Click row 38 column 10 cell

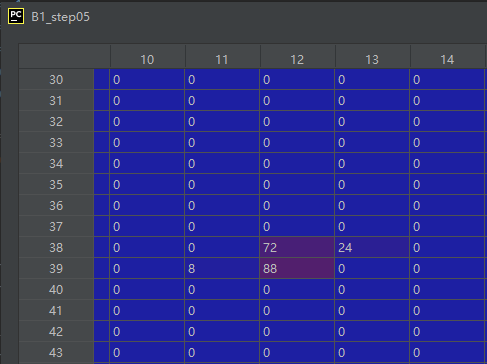[147, 247]
